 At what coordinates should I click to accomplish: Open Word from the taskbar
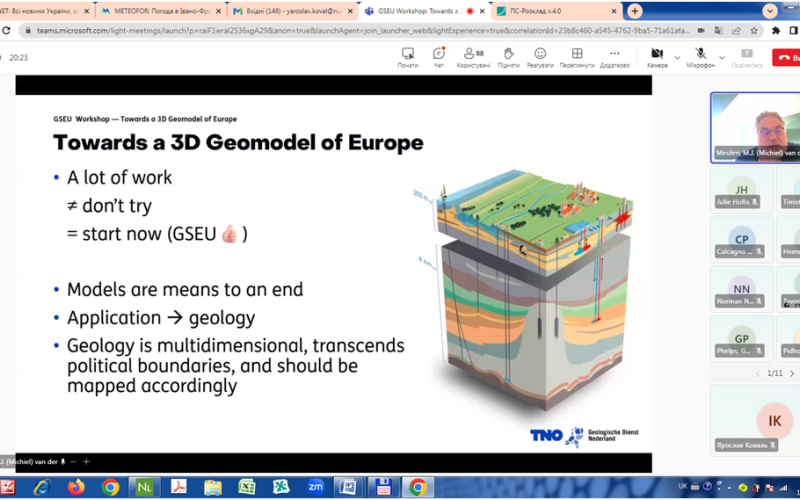pyautogui.click(x=349, y=488)
